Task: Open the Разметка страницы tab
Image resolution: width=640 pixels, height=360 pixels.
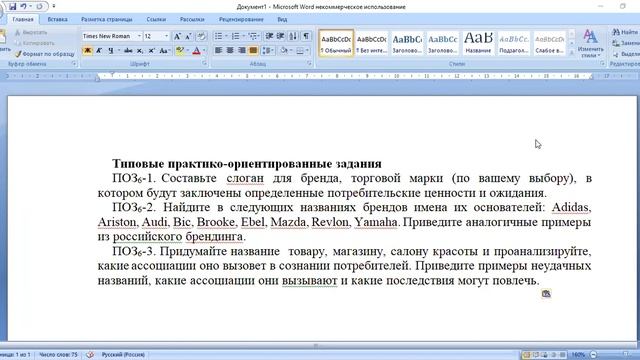Action: pos(107,19)
